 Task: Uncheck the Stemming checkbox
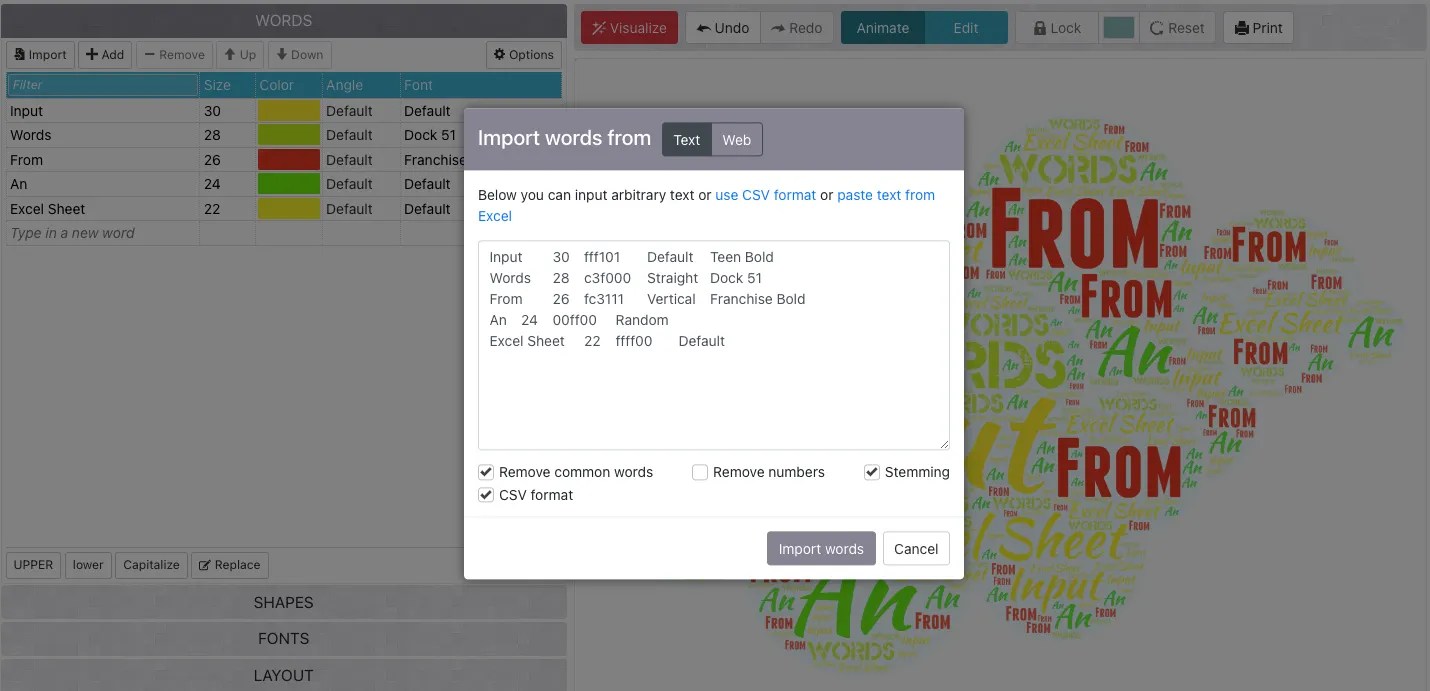click(x=872, y=472)
